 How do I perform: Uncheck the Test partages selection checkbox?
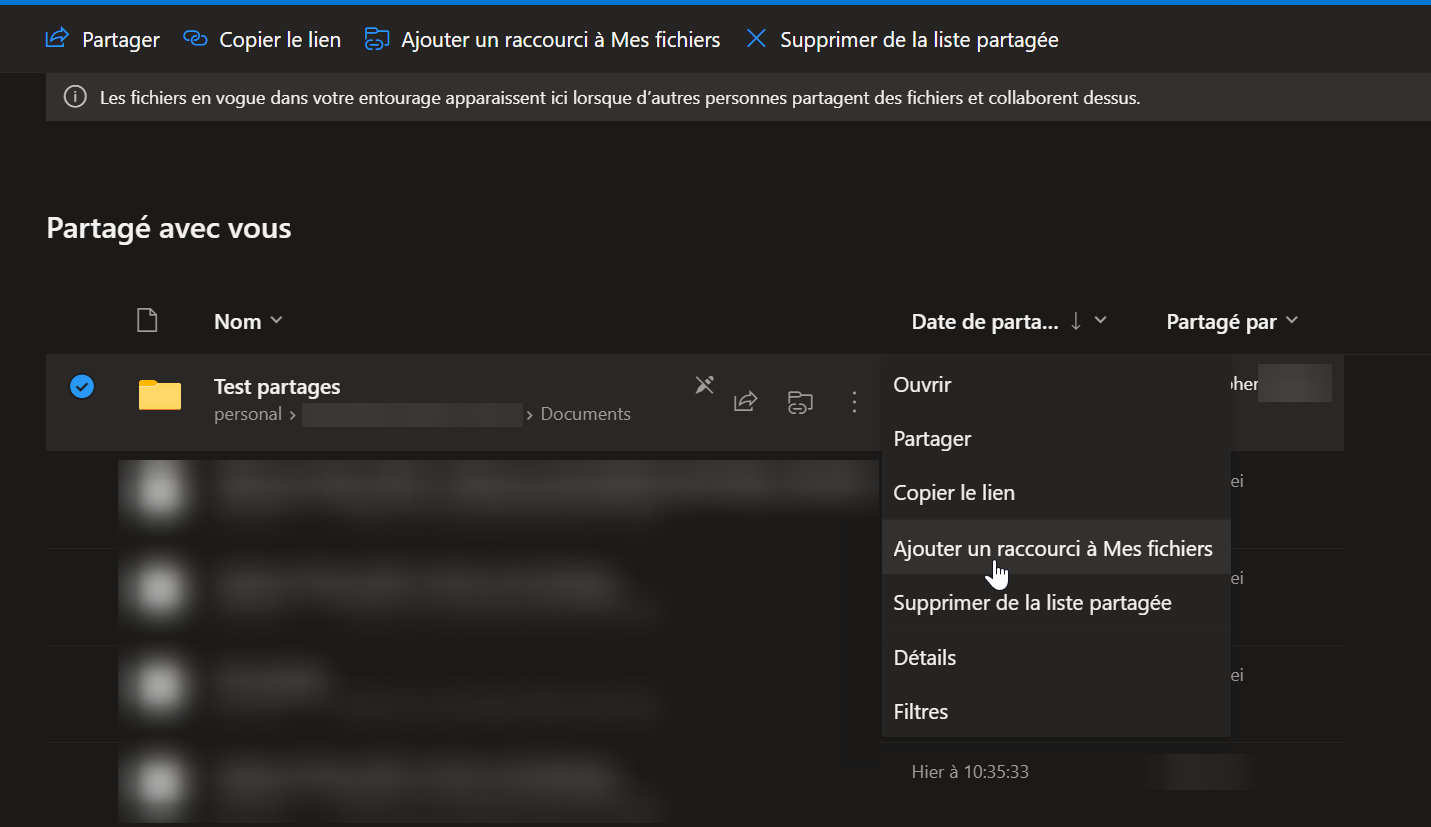82,386
